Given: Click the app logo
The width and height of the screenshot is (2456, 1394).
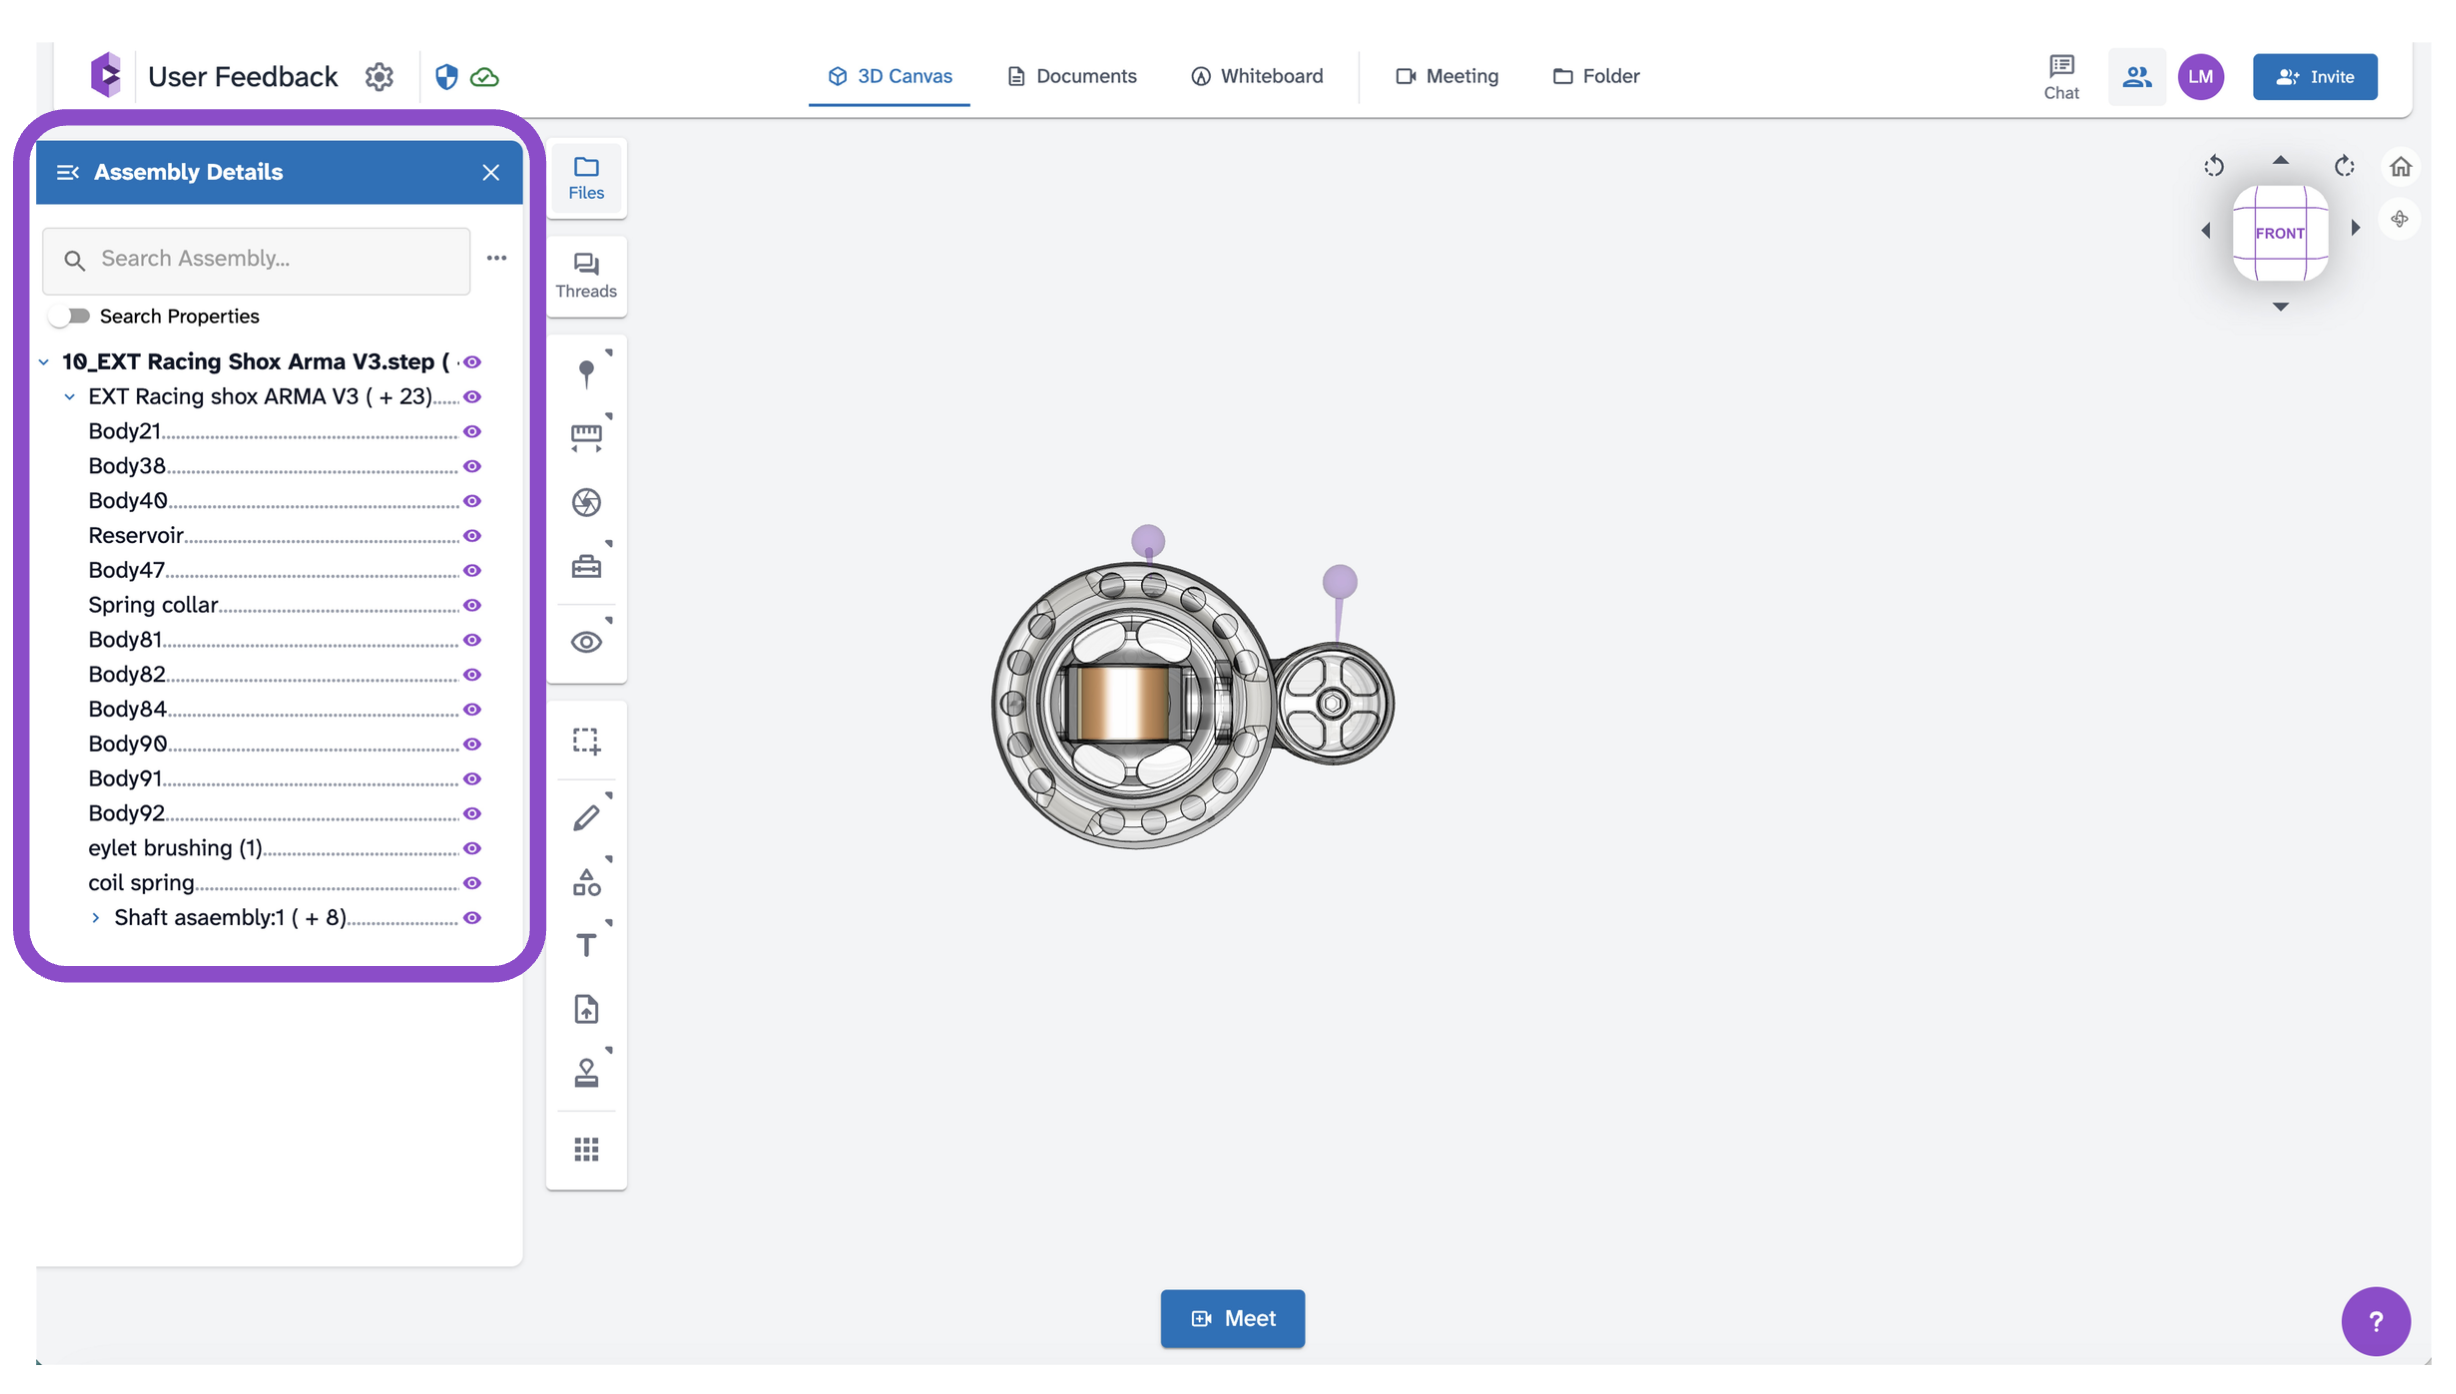Looking at the screenshot, I should [x=105, y=75].
